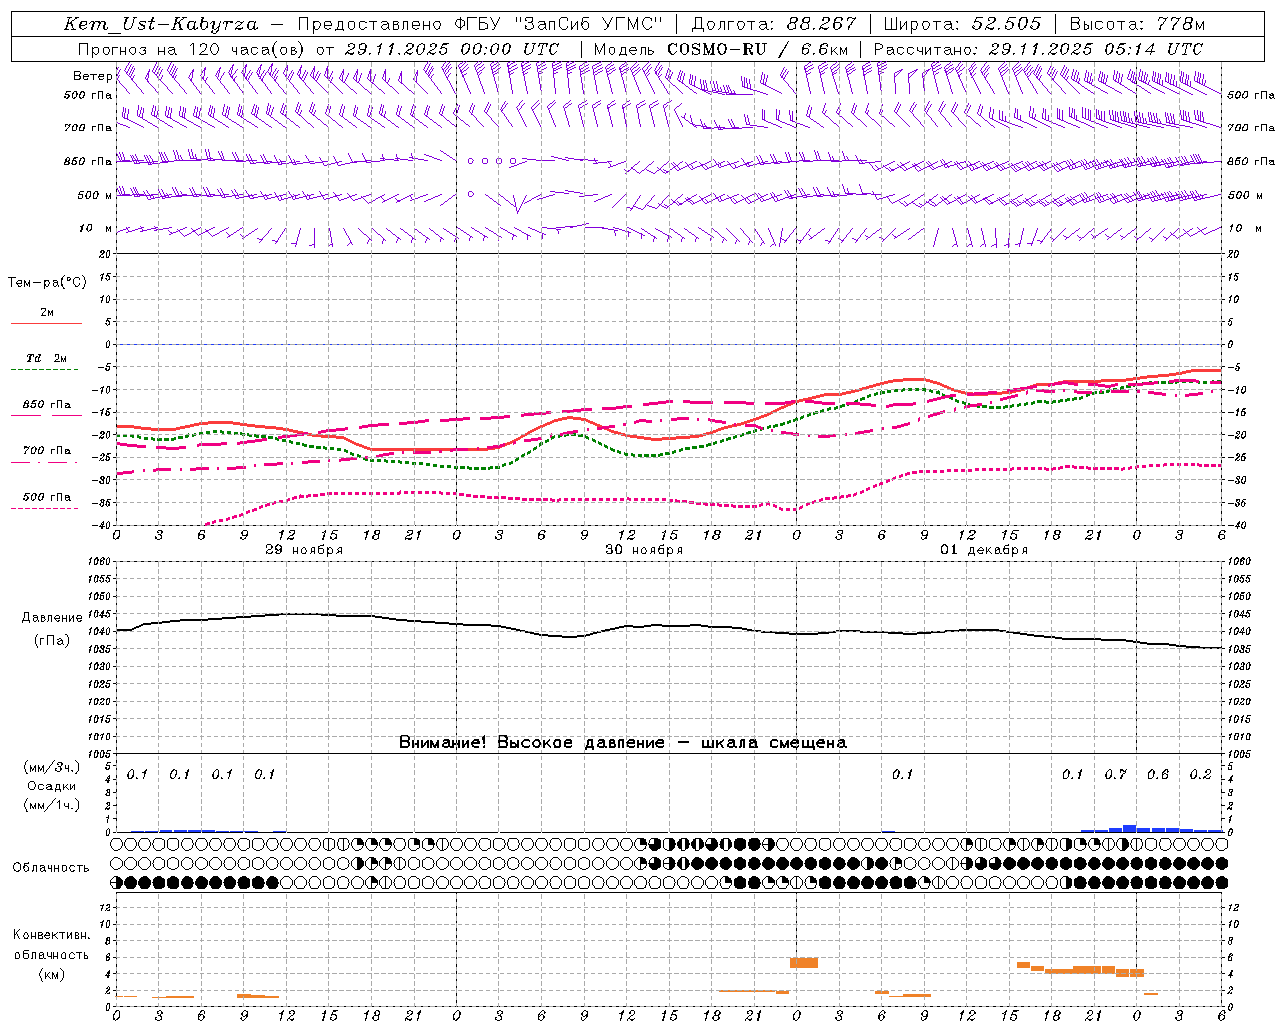Click the 0.7 precipitation amount value
This screenshot has width=1280, height=1024.
pos(1115,775)
